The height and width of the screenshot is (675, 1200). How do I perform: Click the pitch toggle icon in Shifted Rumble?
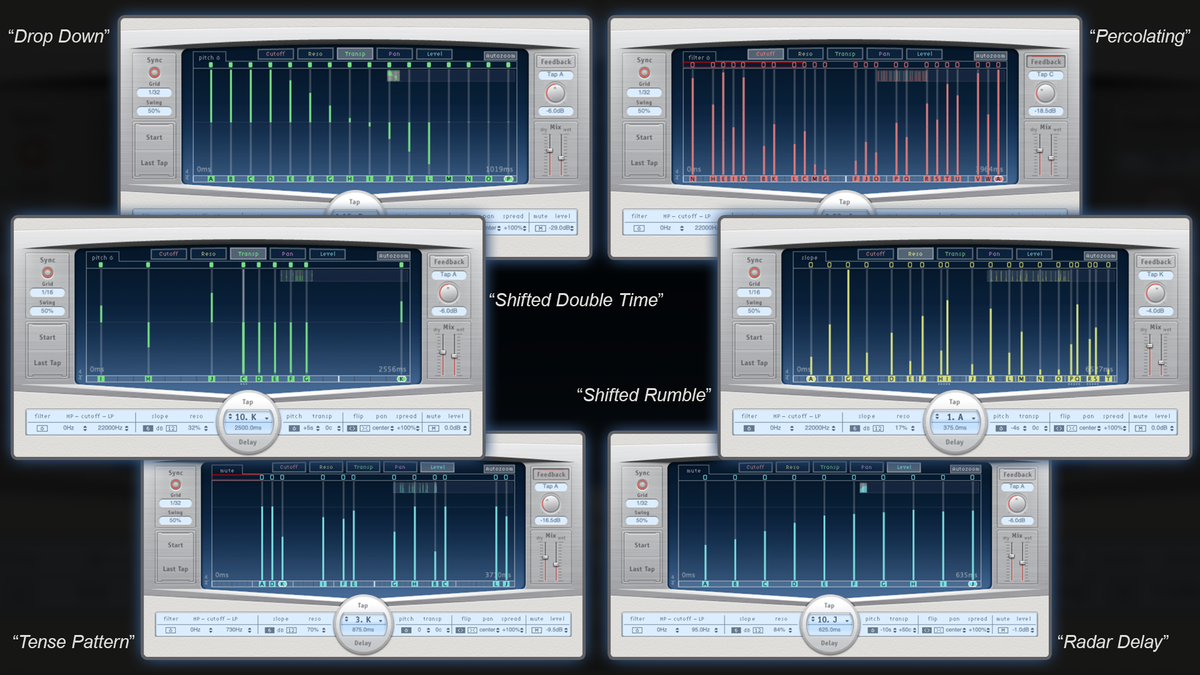coord(1001,427)
